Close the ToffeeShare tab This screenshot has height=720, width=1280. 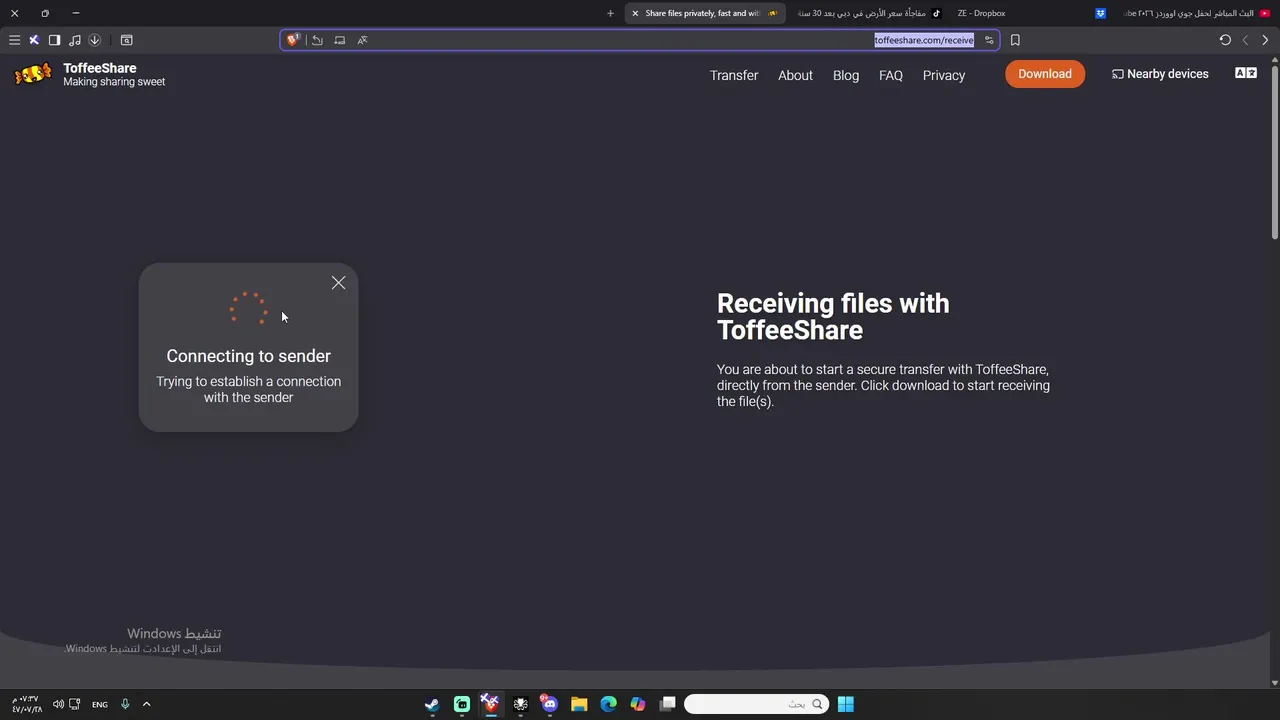(x=635, y=13)
